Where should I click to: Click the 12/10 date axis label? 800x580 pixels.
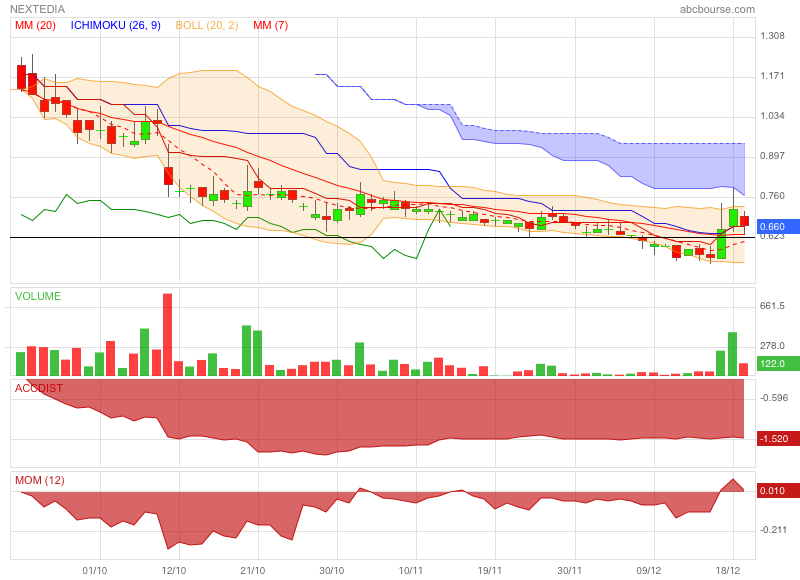(174, 570)
